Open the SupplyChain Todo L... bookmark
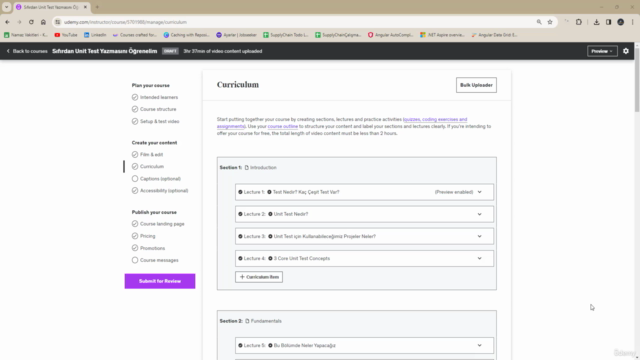Image resolution: width=640 pixels, height=360 pixels. tap(286, 35)
